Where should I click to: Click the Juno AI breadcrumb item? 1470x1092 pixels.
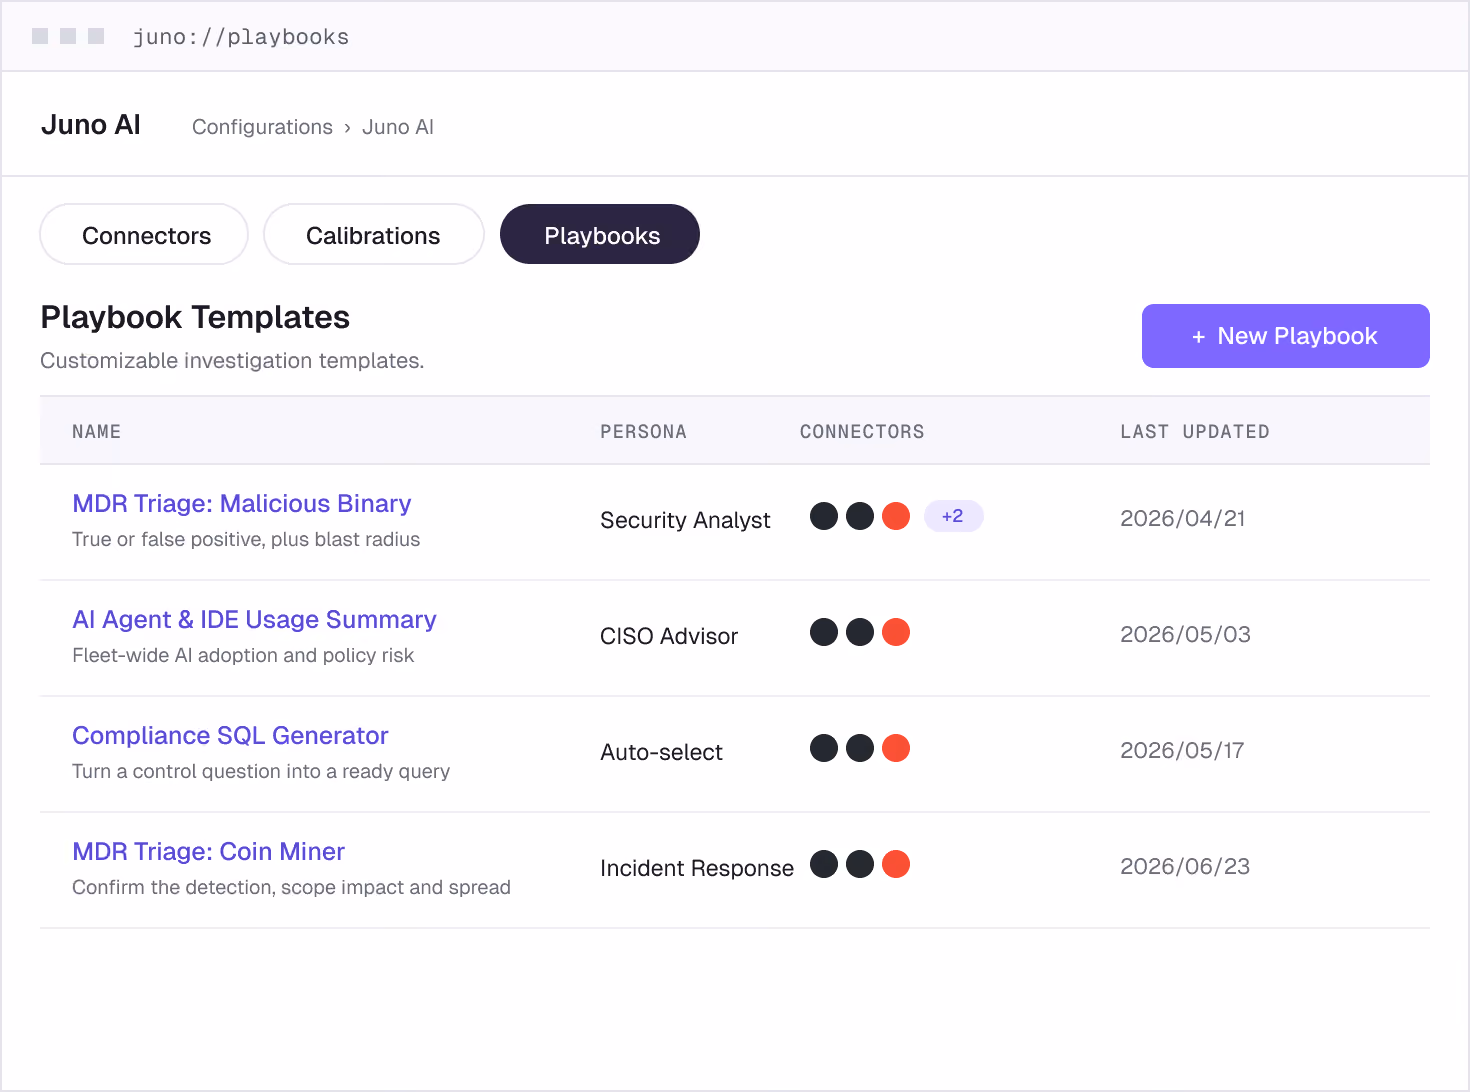[x=398, y=127]
